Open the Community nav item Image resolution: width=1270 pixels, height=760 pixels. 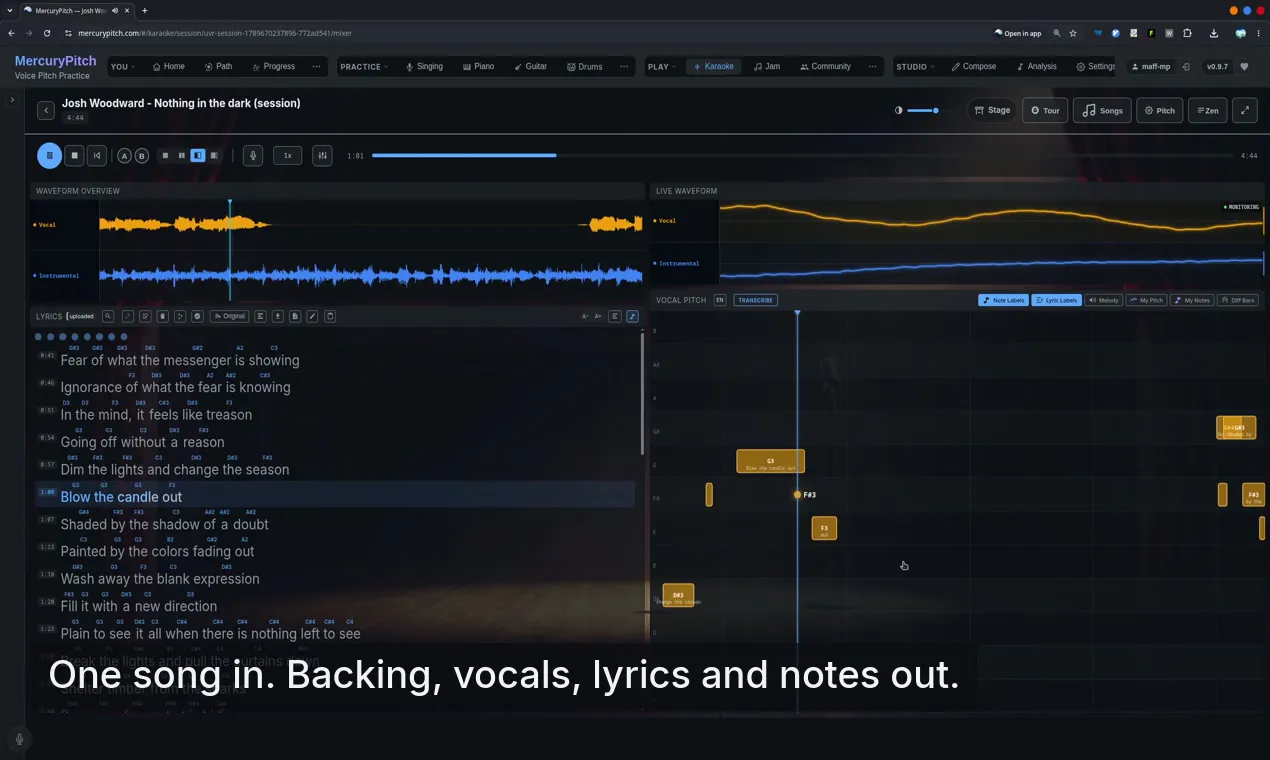(x=825, y=67)
